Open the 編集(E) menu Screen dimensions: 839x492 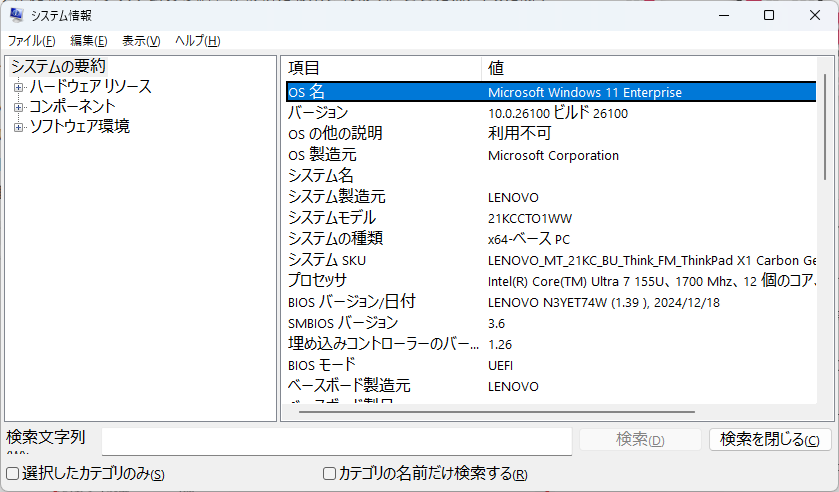point(89,41)
